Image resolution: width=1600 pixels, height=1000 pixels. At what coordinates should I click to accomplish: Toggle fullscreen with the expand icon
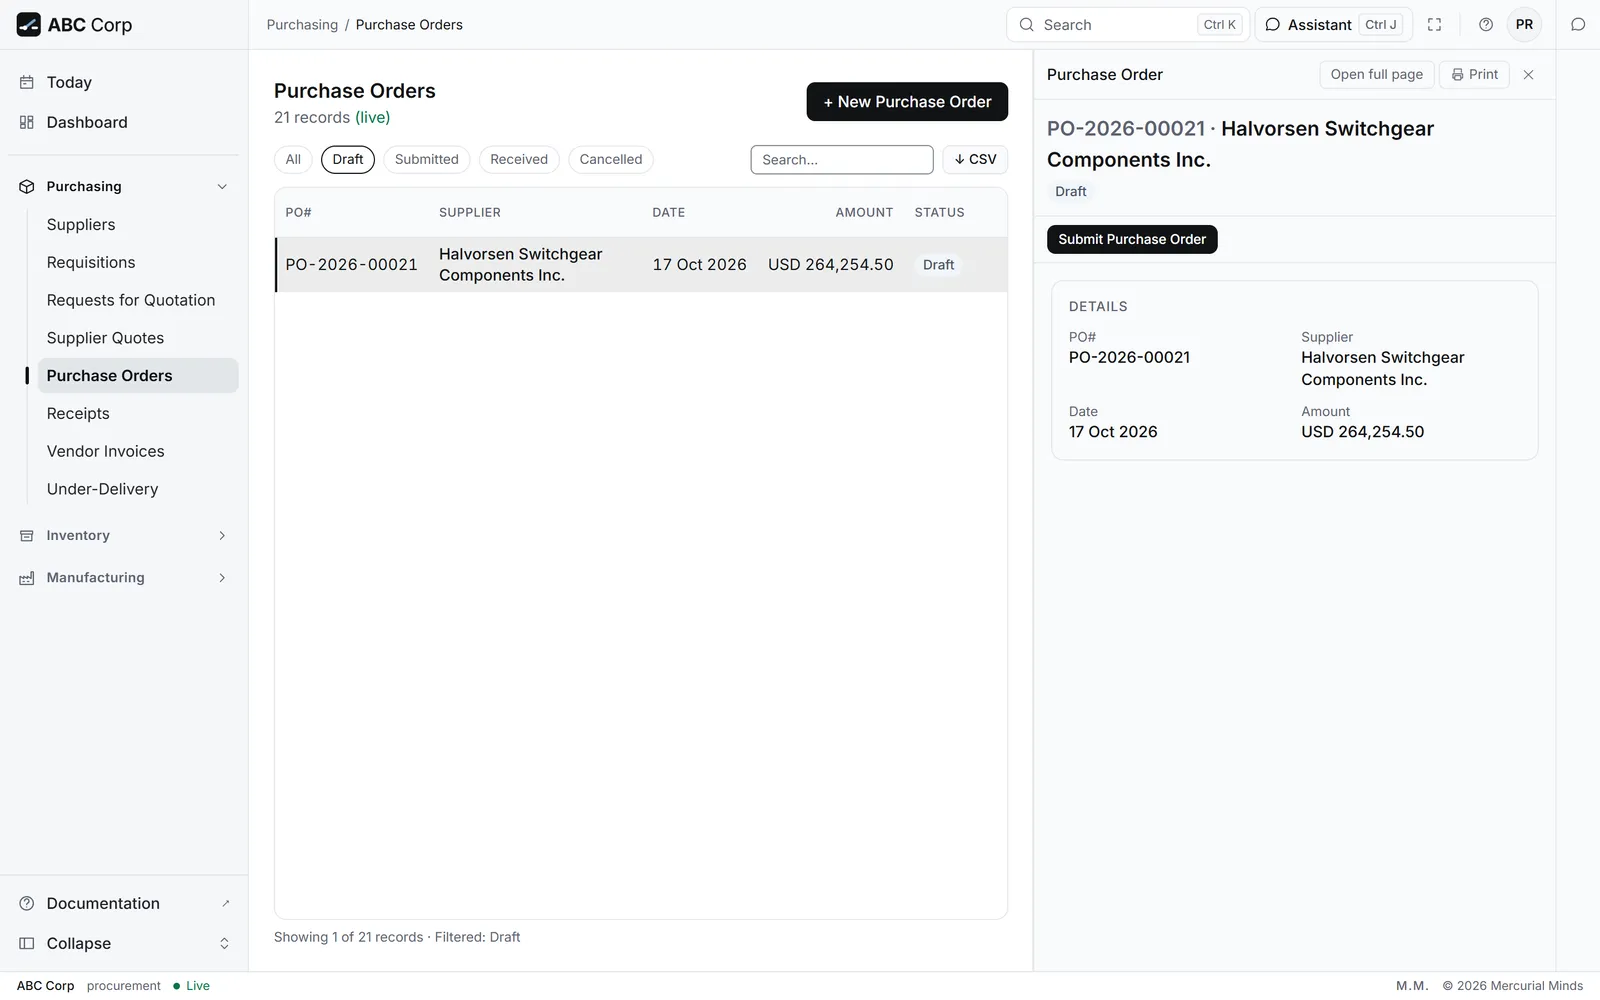tap(1434, 25)
